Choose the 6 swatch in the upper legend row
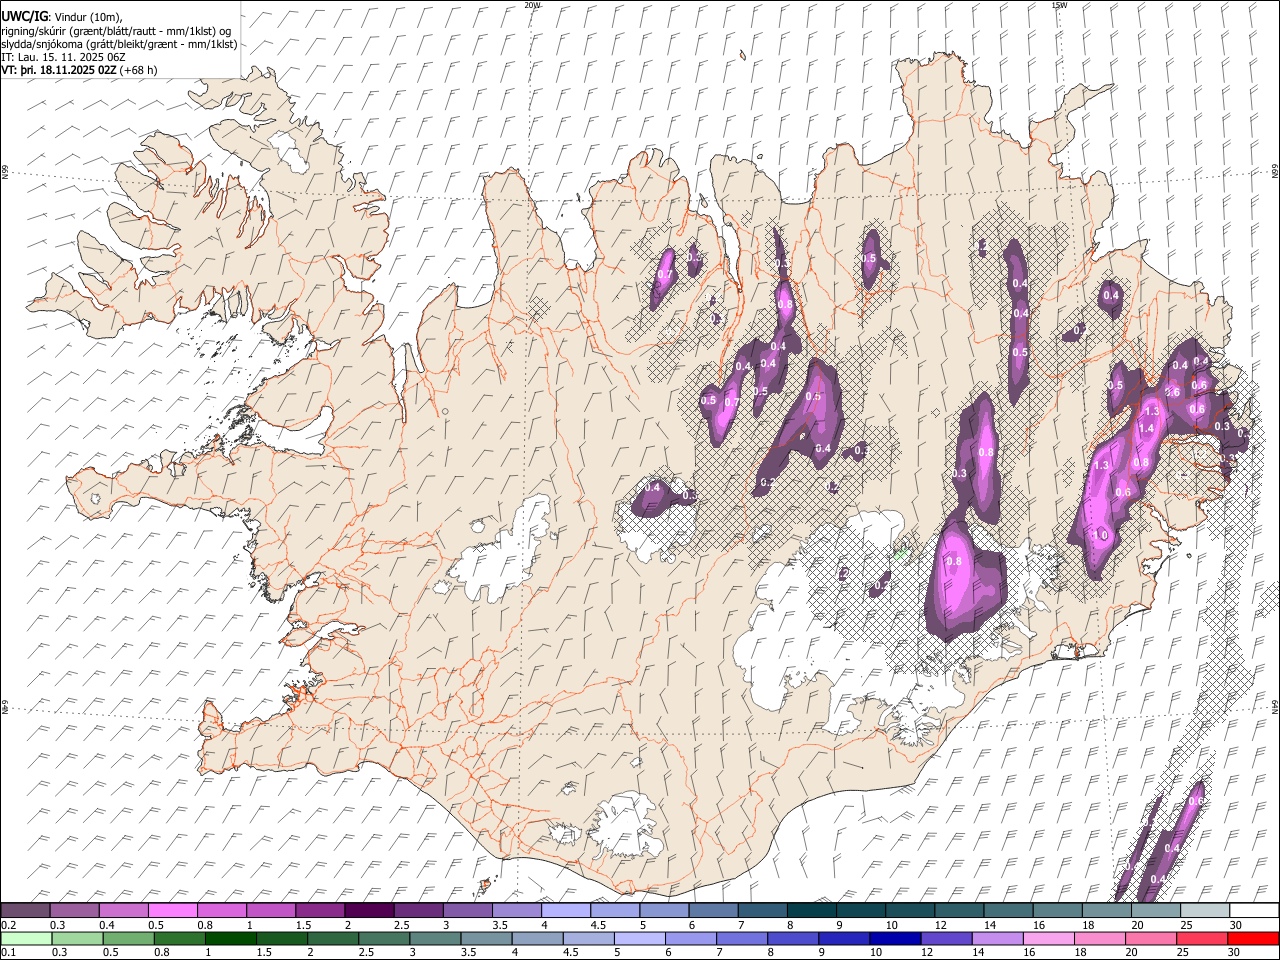Viewport: 1280px width, 960px height. 713,910
